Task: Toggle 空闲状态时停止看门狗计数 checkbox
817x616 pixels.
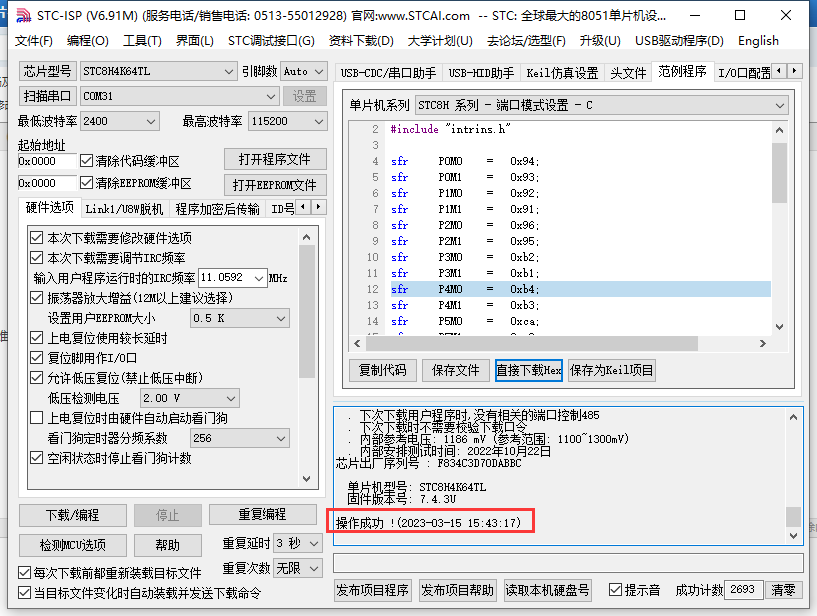Action: (x=36, y=458)
